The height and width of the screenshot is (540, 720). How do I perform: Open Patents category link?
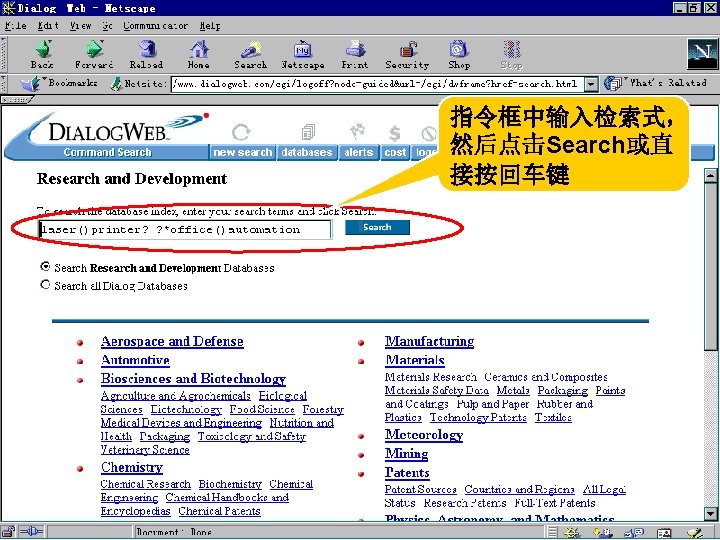(407, 472)
